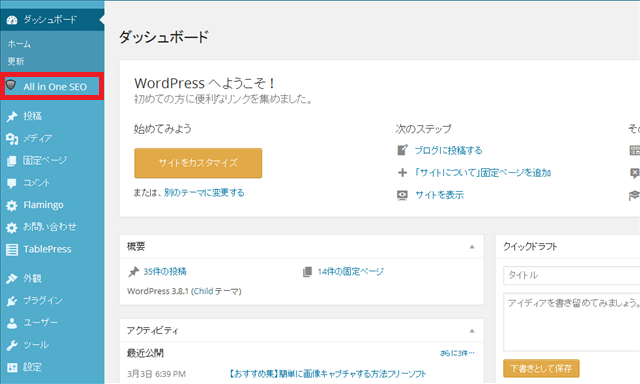Open the 【おすすめ集】簡単に画像キャプチャする方法 post link
The width and height of the screenshot is (640, 384).
coord(327,374)
